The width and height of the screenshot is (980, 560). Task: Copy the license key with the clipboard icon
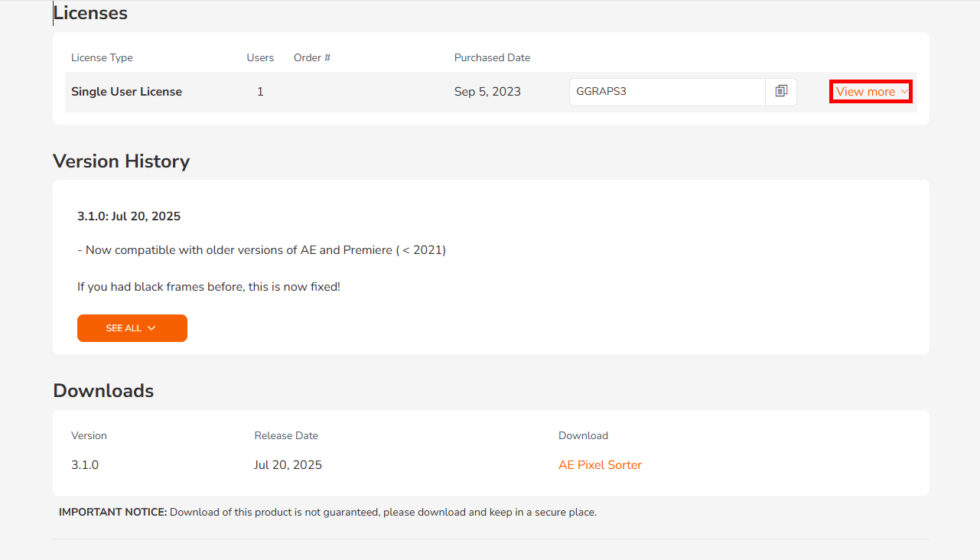pos(781,91)
